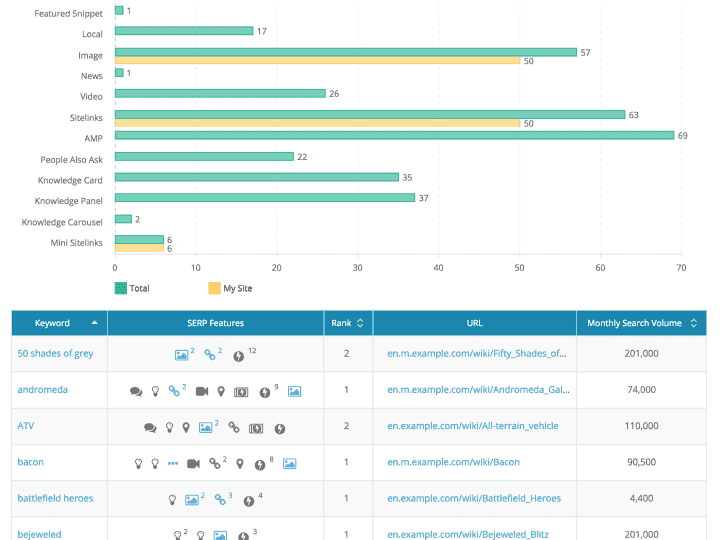Click the mini sitelinks dots icon for bacon

coord(173,463)
